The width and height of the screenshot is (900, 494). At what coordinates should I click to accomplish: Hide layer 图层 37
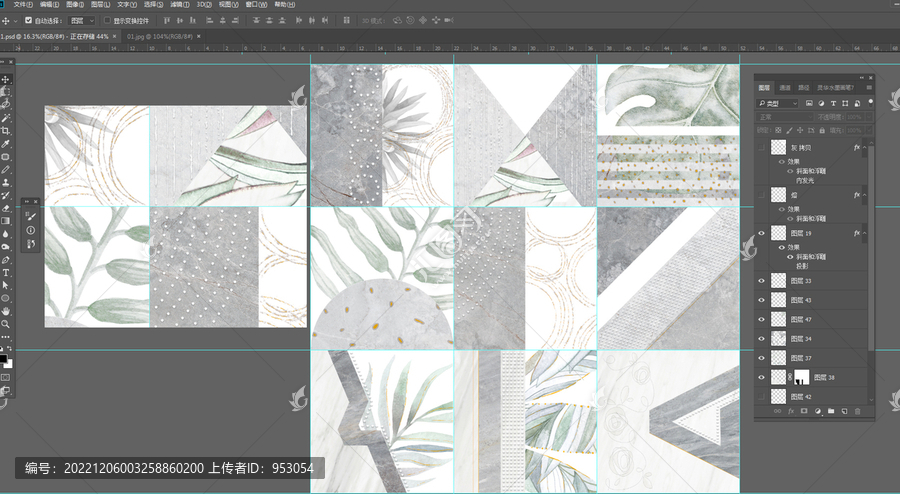762,358
